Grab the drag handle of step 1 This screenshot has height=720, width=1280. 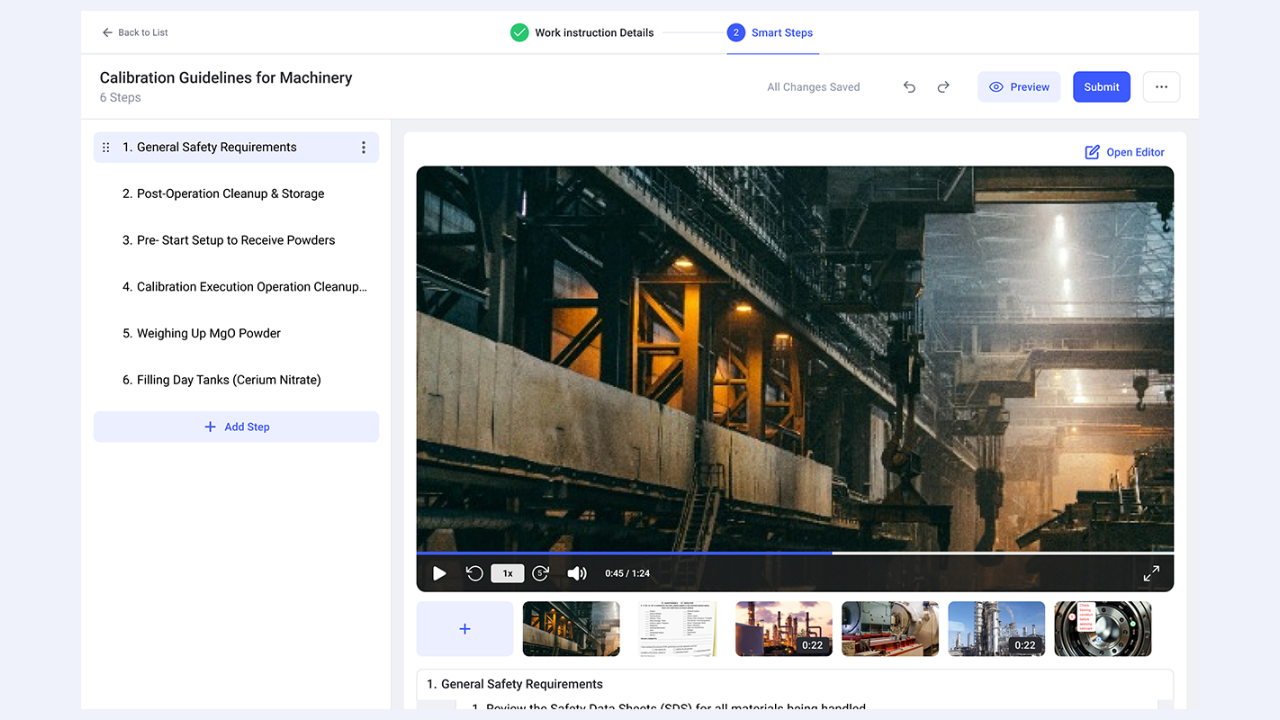click(106, 147)
